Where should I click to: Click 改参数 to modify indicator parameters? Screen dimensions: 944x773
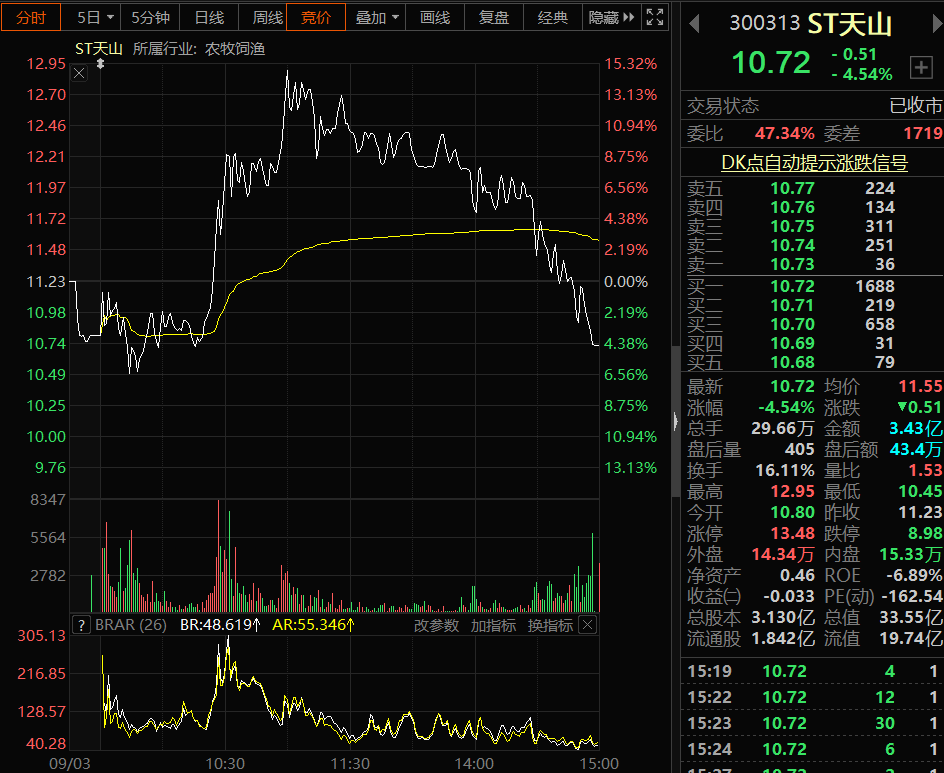coord(436,625)
